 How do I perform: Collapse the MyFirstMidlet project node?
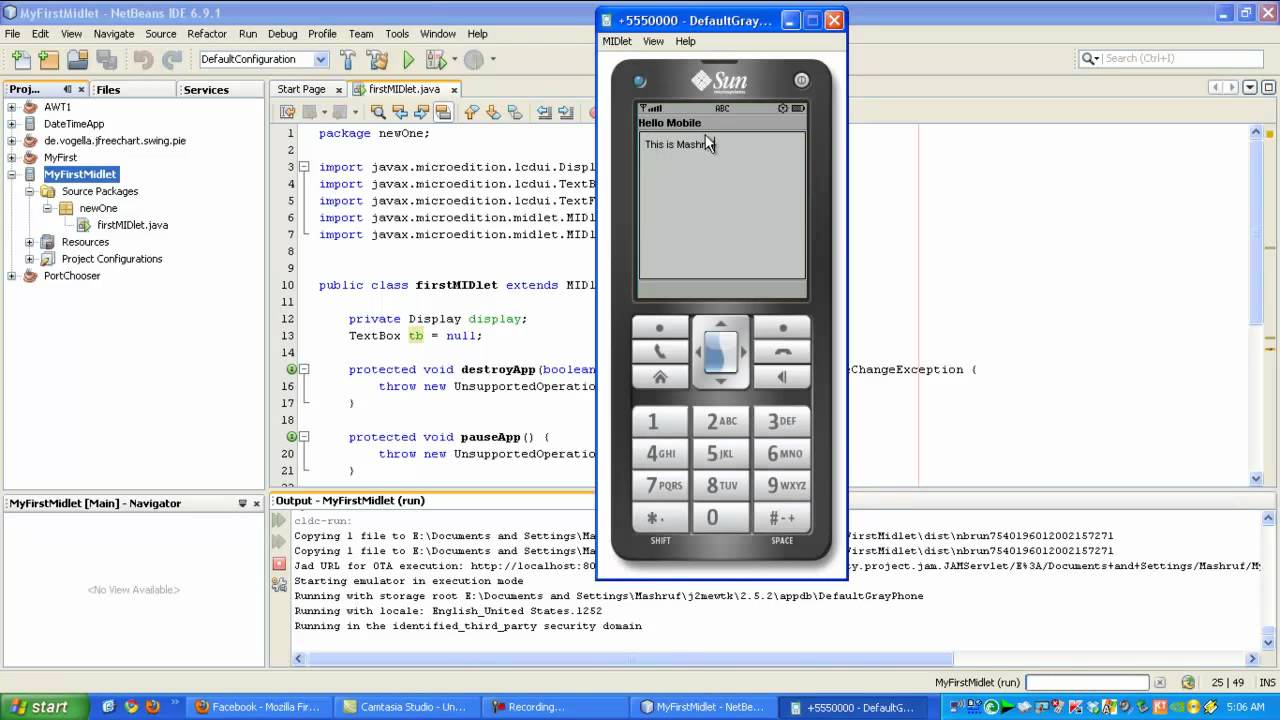(x=12, y=174)
